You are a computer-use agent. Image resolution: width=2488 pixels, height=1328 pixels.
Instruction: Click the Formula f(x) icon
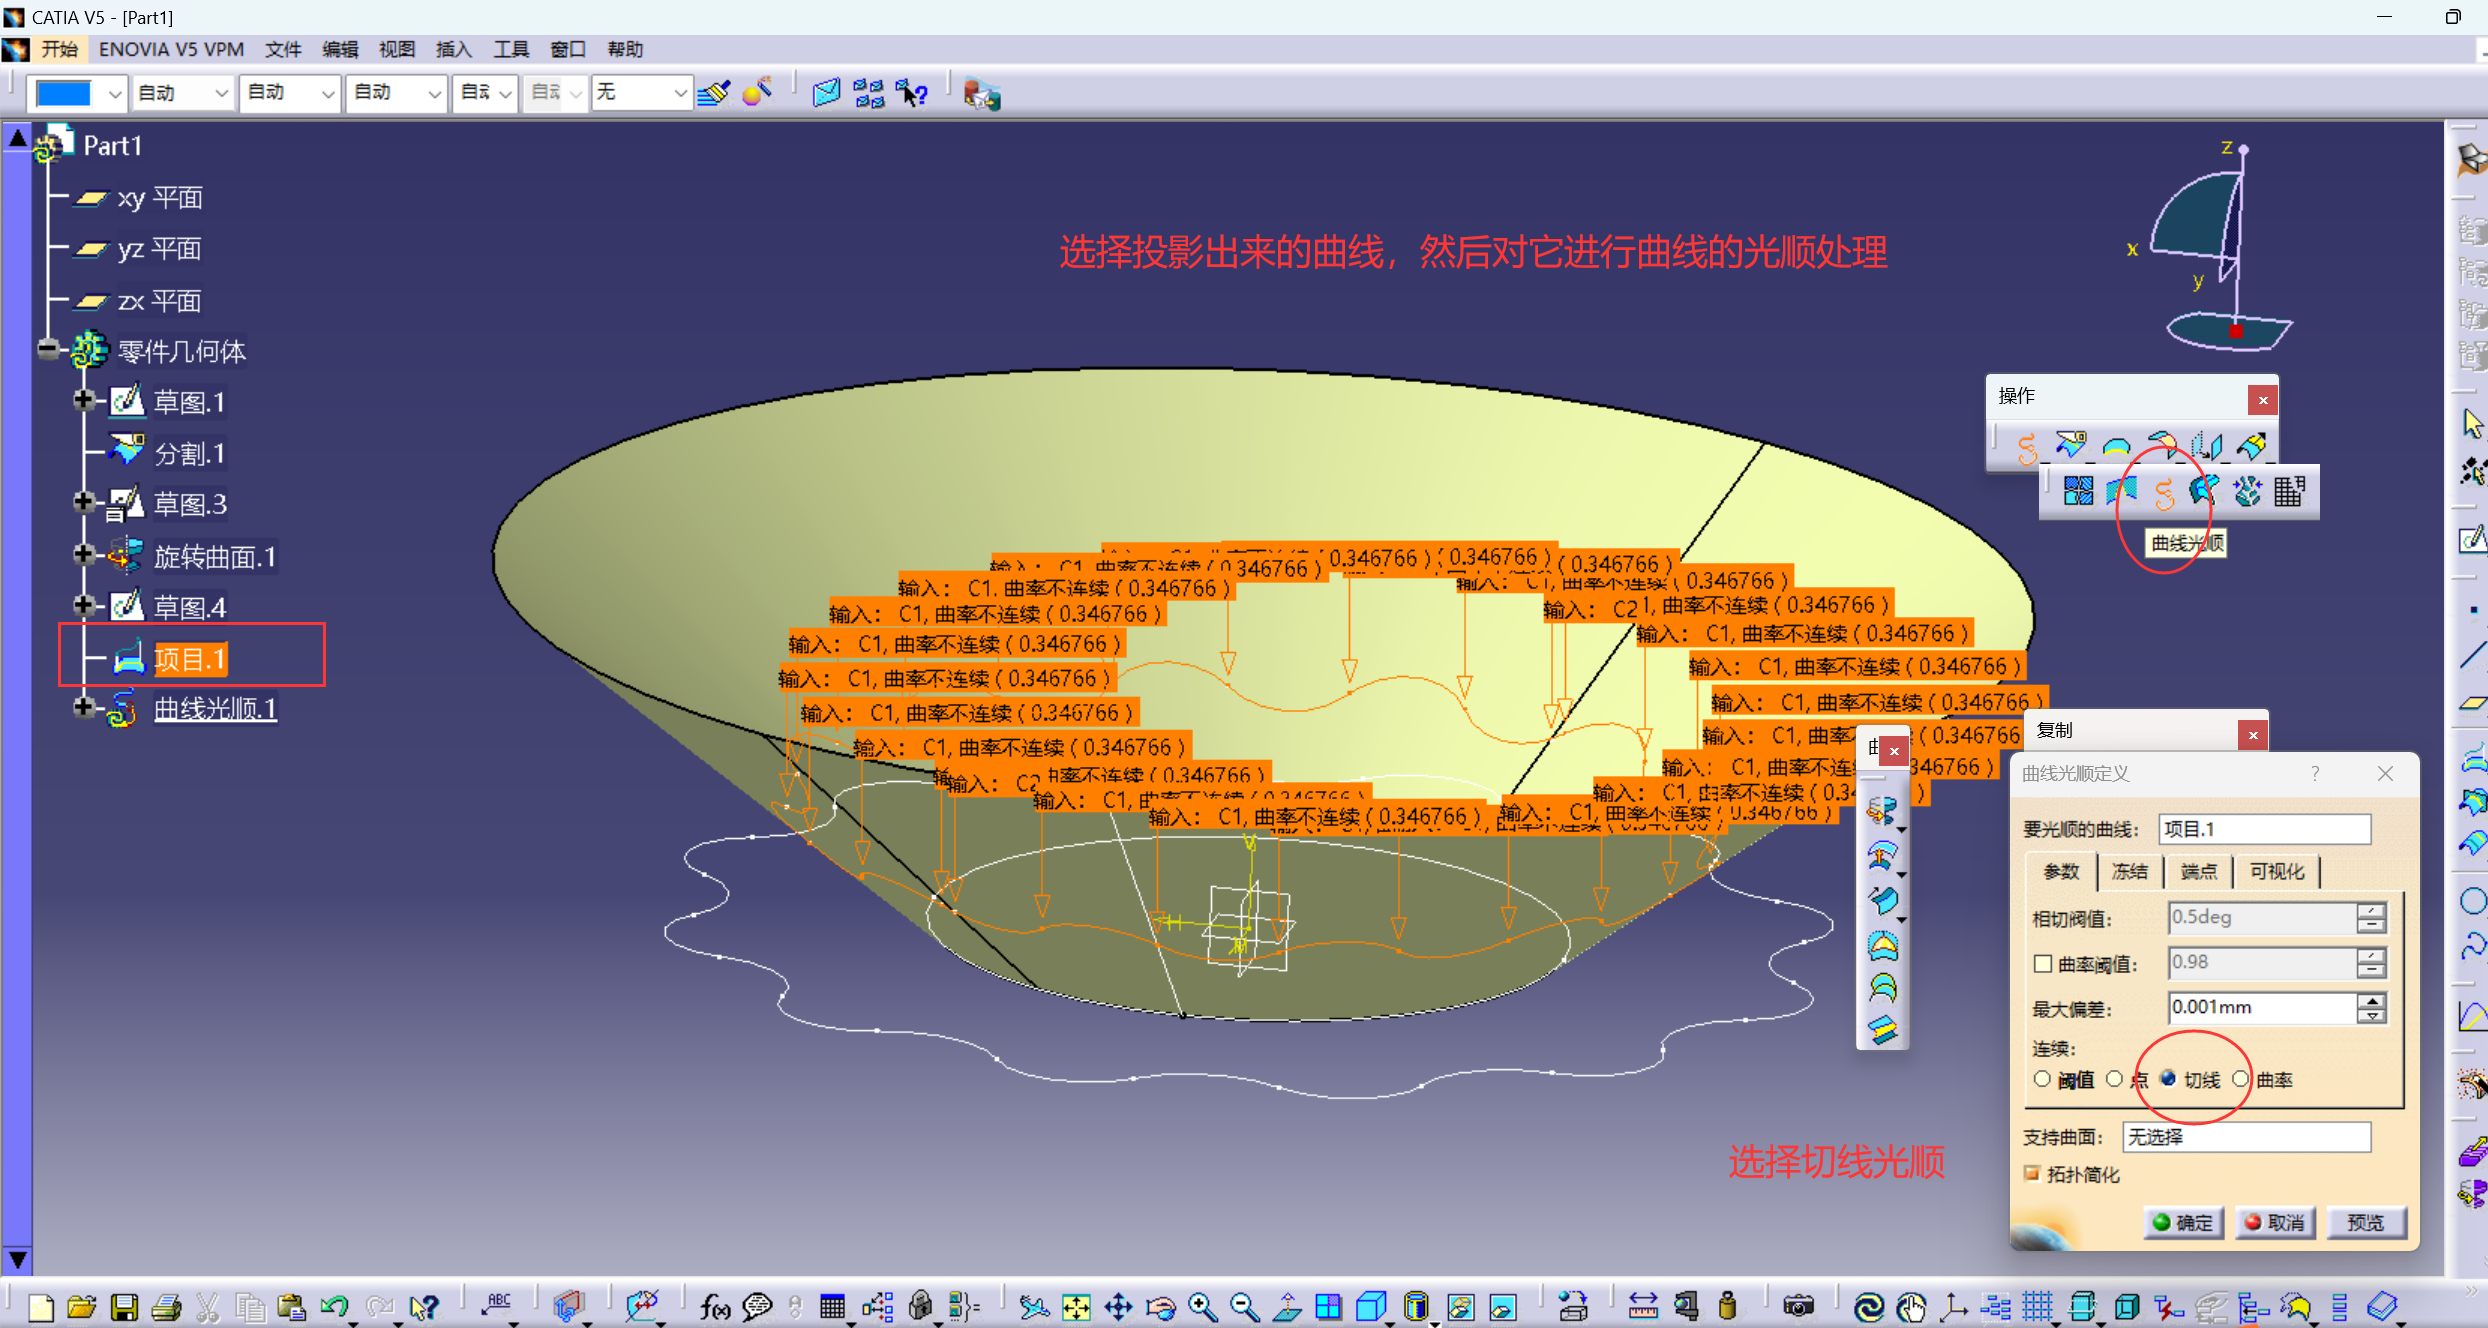(x=714, y=1306)
